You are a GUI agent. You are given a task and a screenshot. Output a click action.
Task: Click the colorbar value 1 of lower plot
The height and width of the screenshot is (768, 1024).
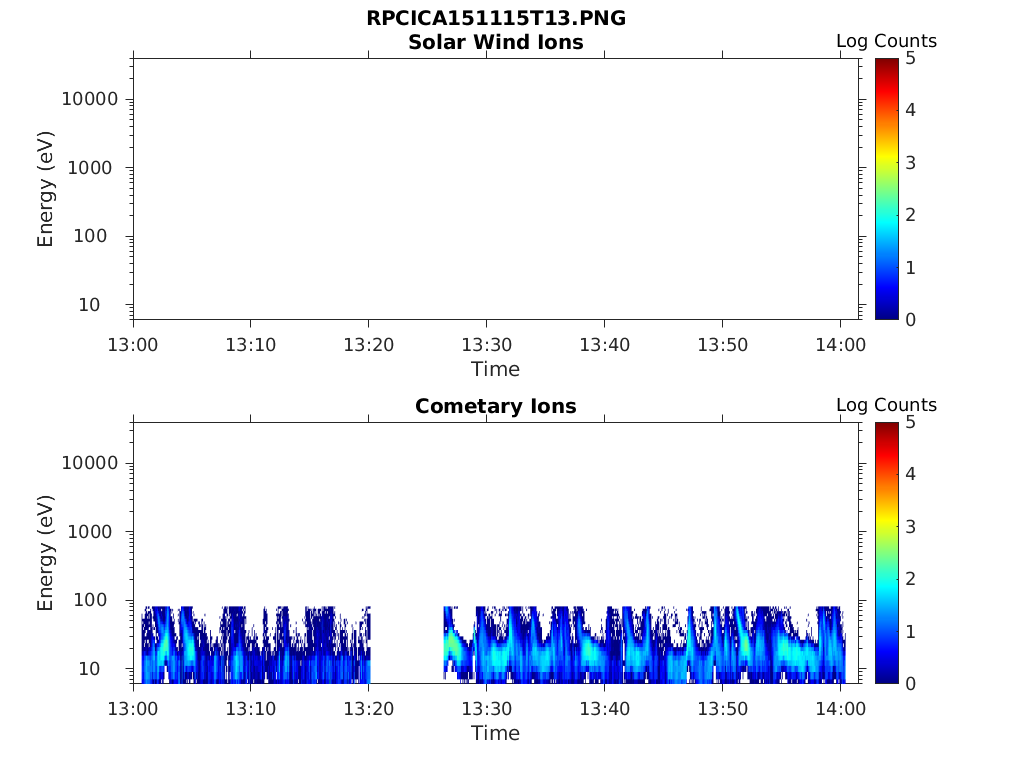click(910, 632)
